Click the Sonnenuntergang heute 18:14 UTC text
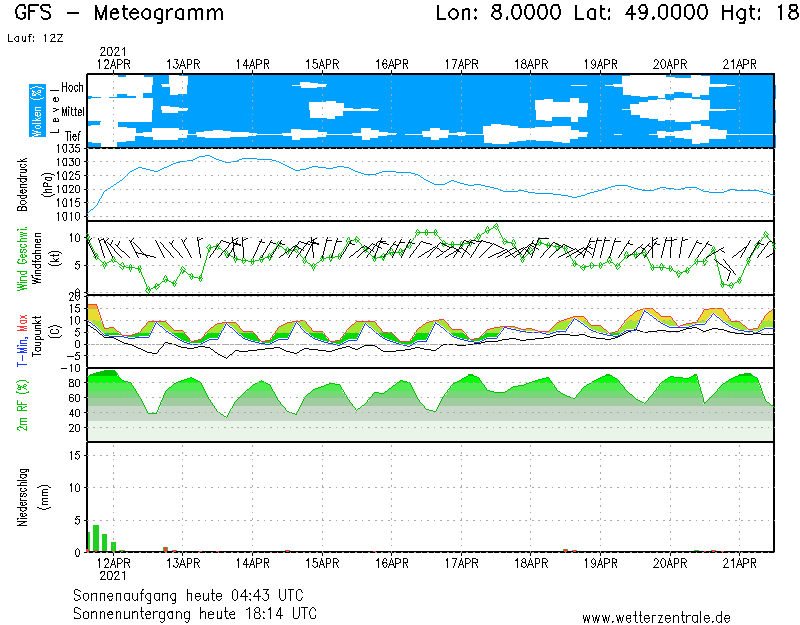Screen dimensions: 800x625 pyautogui.click(x=195, y=612)
